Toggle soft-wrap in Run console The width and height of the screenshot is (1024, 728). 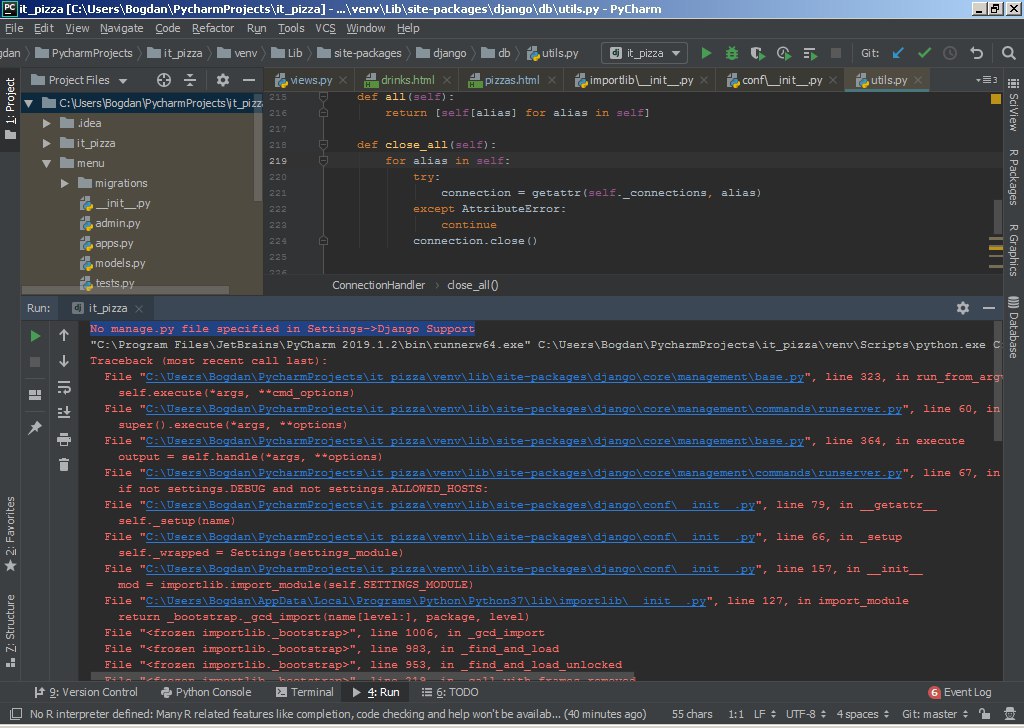(x=63, y=388)
